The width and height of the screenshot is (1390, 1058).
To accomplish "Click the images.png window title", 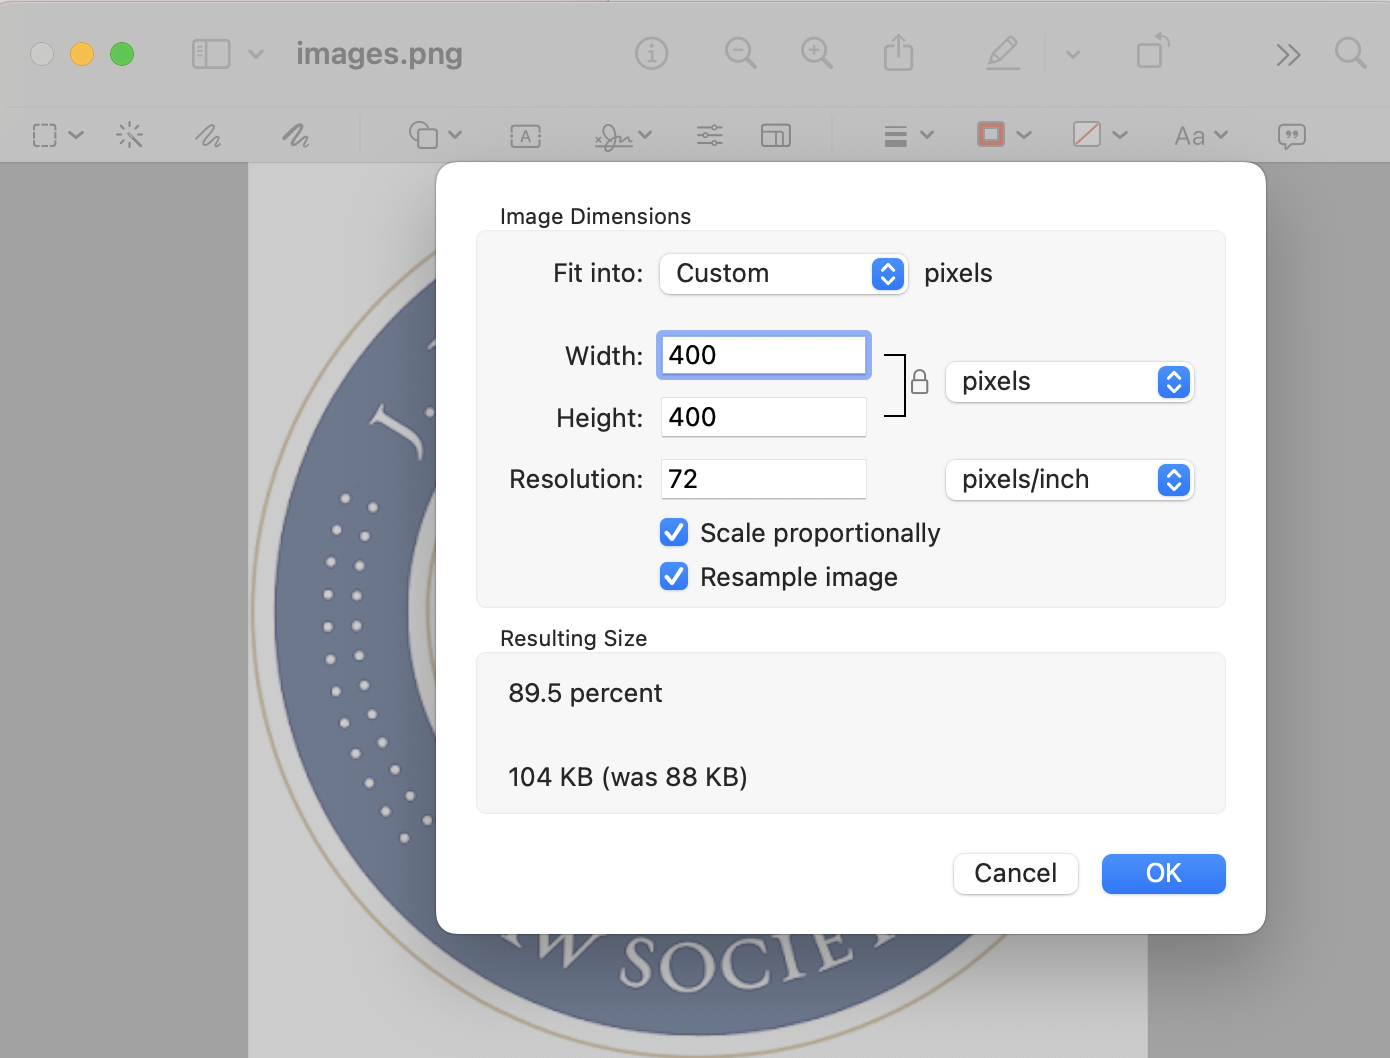I will pos(379,54).
